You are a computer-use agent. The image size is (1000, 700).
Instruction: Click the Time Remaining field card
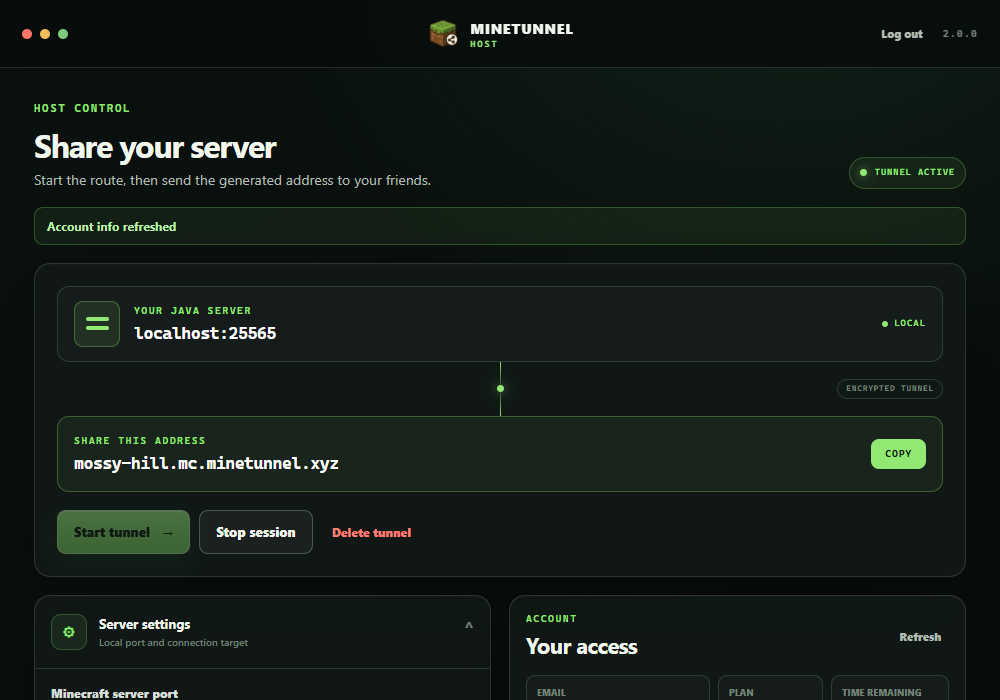coord(890,688)
